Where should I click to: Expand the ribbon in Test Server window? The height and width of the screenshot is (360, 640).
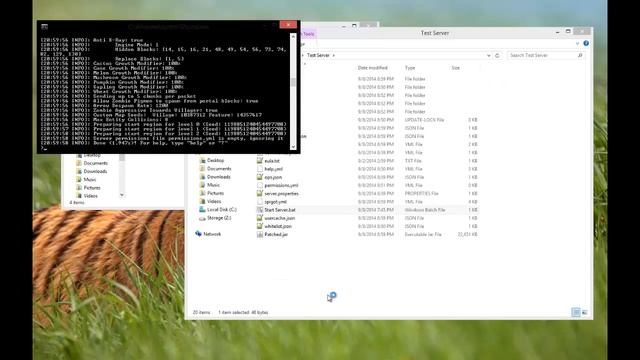(x=577, y=43)
